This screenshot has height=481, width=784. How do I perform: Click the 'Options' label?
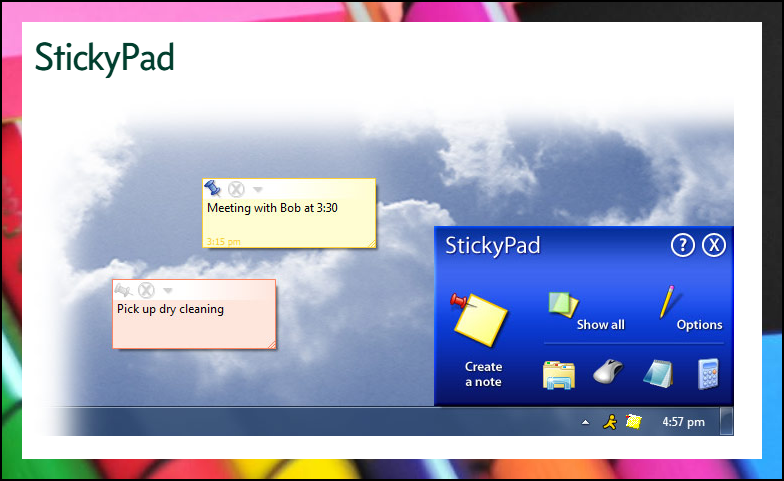(x=699, y=324)
